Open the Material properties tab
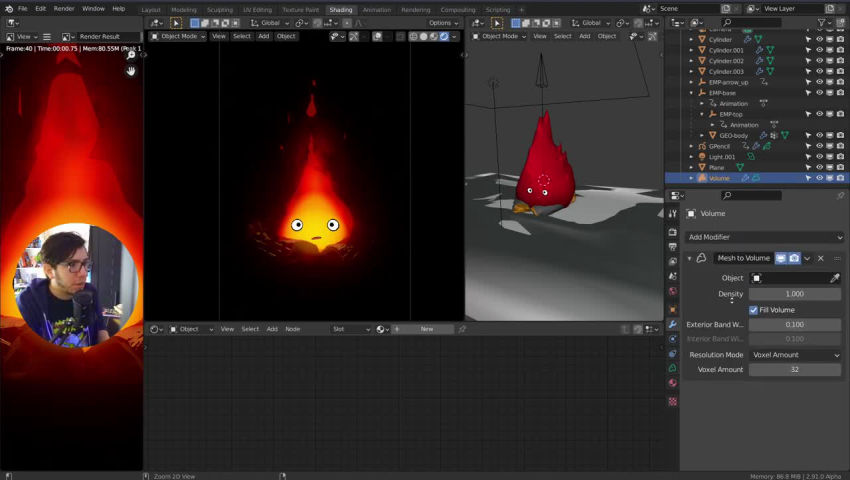850x480 pixels. (x=673, y=383)
